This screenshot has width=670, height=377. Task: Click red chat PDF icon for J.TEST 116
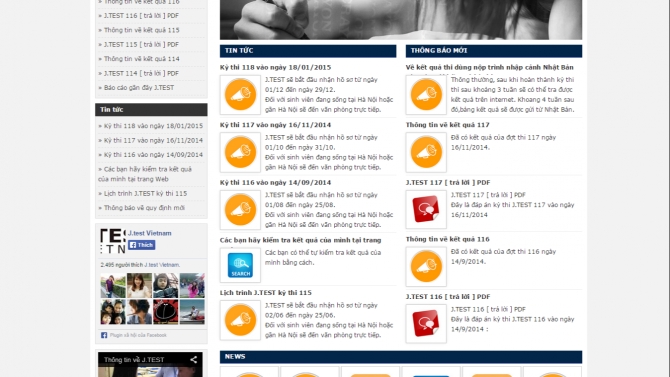click(x=426, y=324)
